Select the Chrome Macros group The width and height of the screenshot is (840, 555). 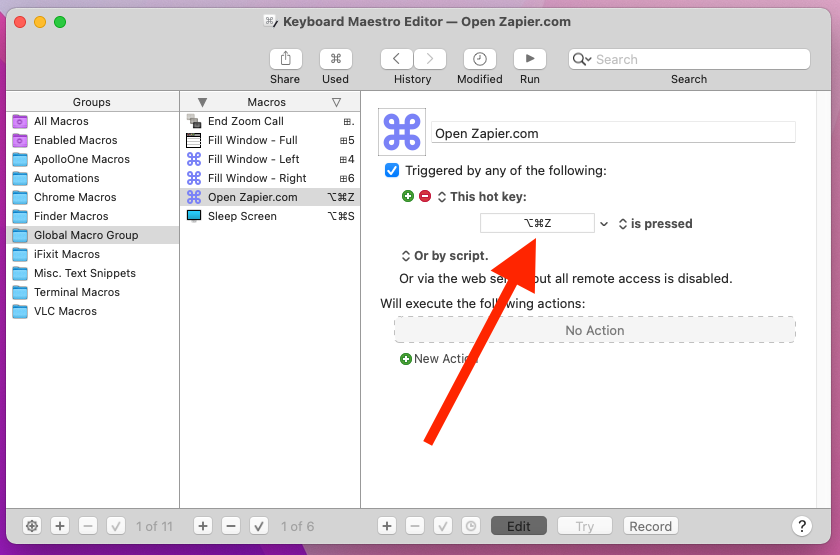coord(93,197)
